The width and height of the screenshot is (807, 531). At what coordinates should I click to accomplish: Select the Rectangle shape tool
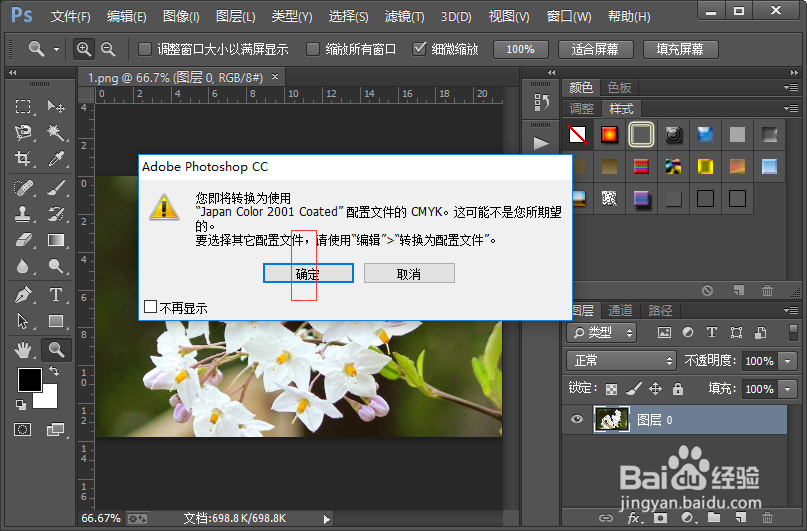56,321
